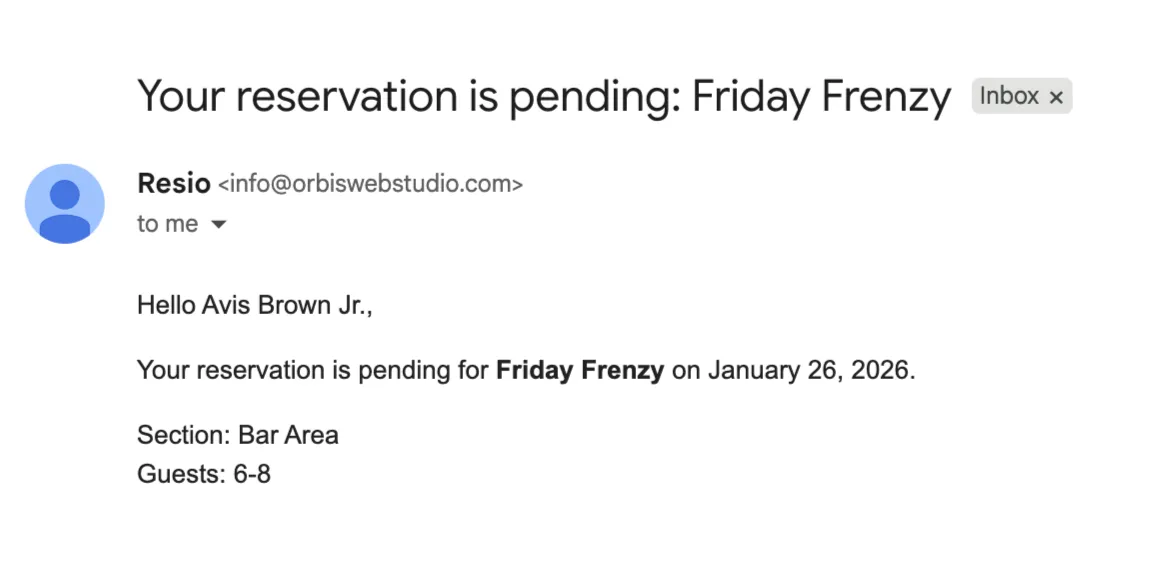Click the "6-8" guest count
Image resolution: width=1174 pixels, height=573 pixels.
coord(252,473)
